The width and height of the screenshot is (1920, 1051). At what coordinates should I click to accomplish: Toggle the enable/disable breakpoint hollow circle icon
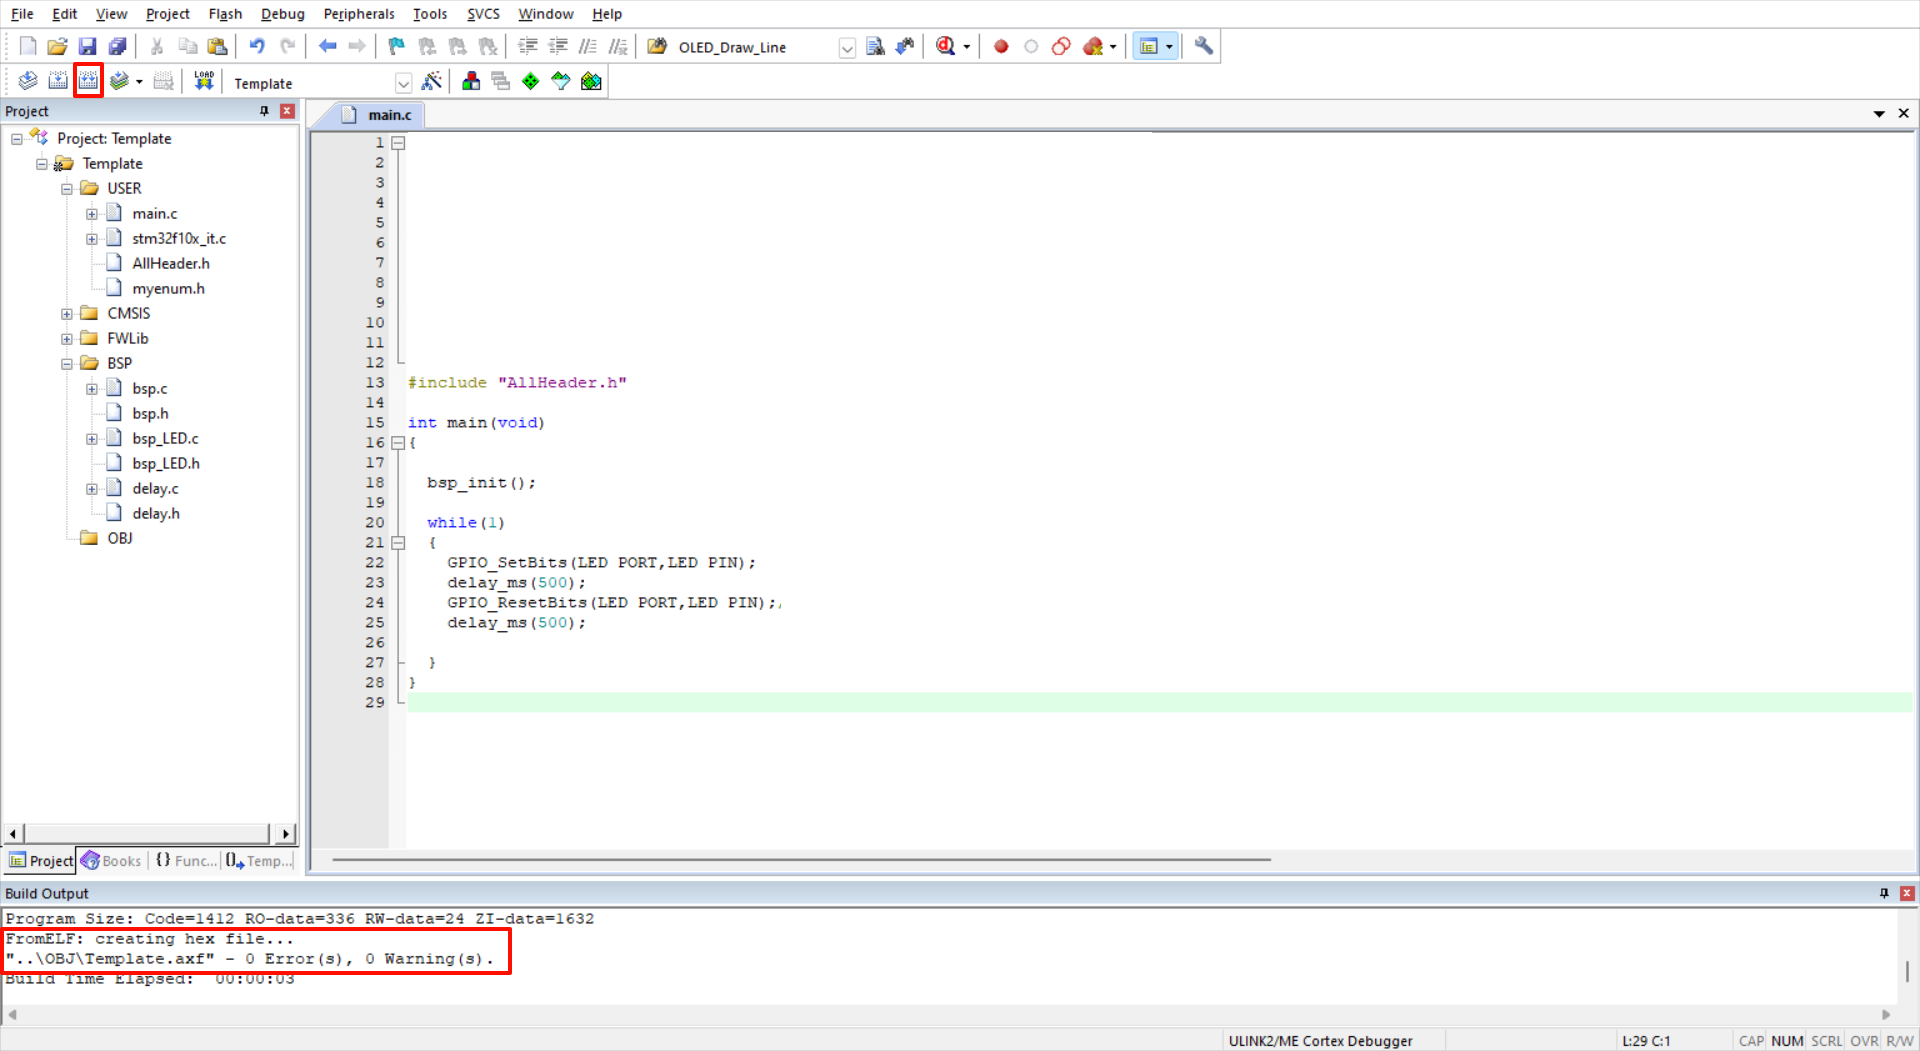click(1031, 46)
